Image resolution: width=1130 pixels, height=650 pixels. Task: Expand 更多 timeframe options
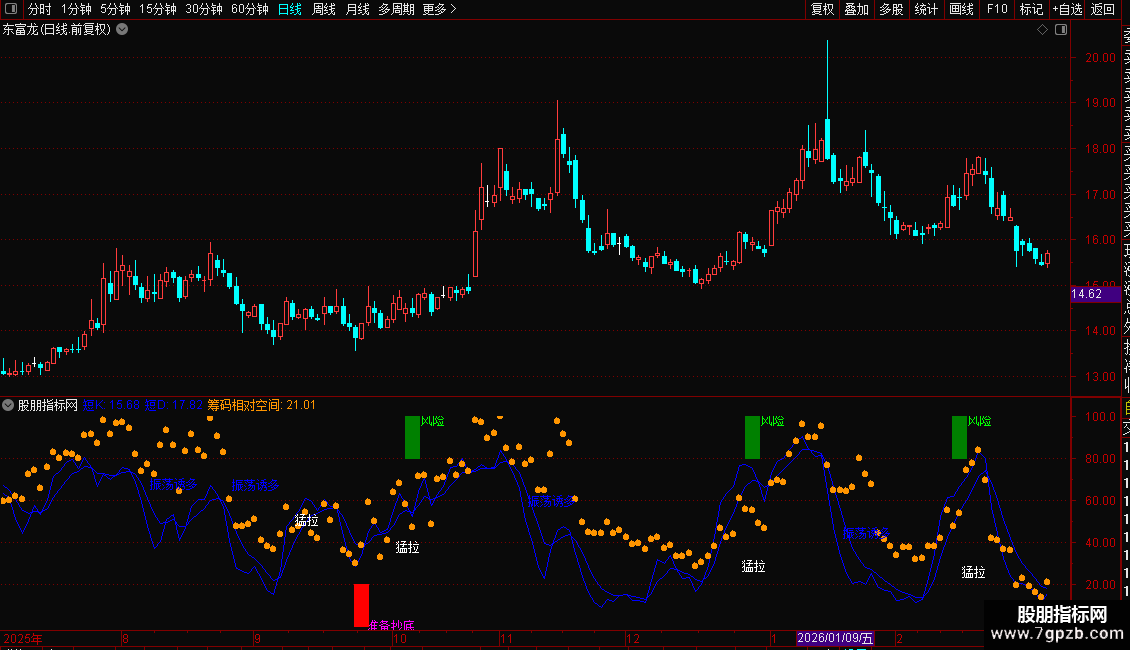pyautogui.click(x=440, y=9)
